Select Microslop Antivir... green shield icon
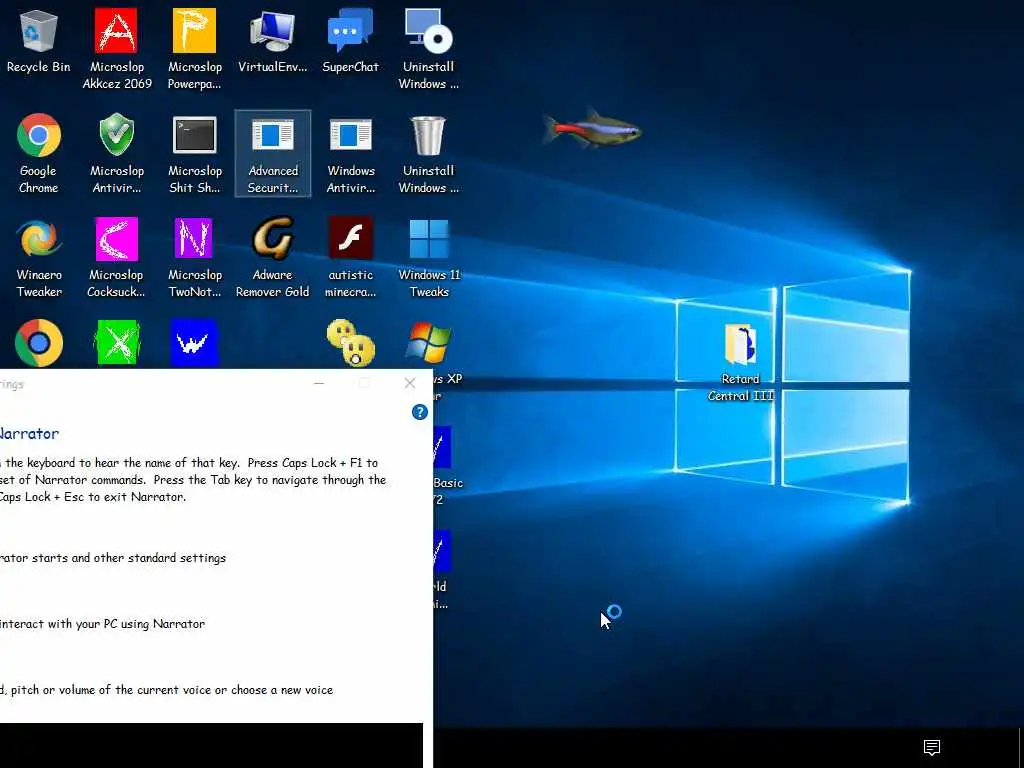The image size is (1024, 768). click(116, 153)
